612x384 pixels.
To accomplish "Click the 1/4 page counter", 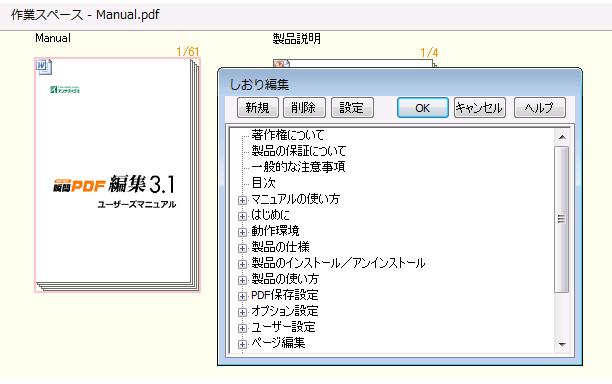I will click(429, 53).
